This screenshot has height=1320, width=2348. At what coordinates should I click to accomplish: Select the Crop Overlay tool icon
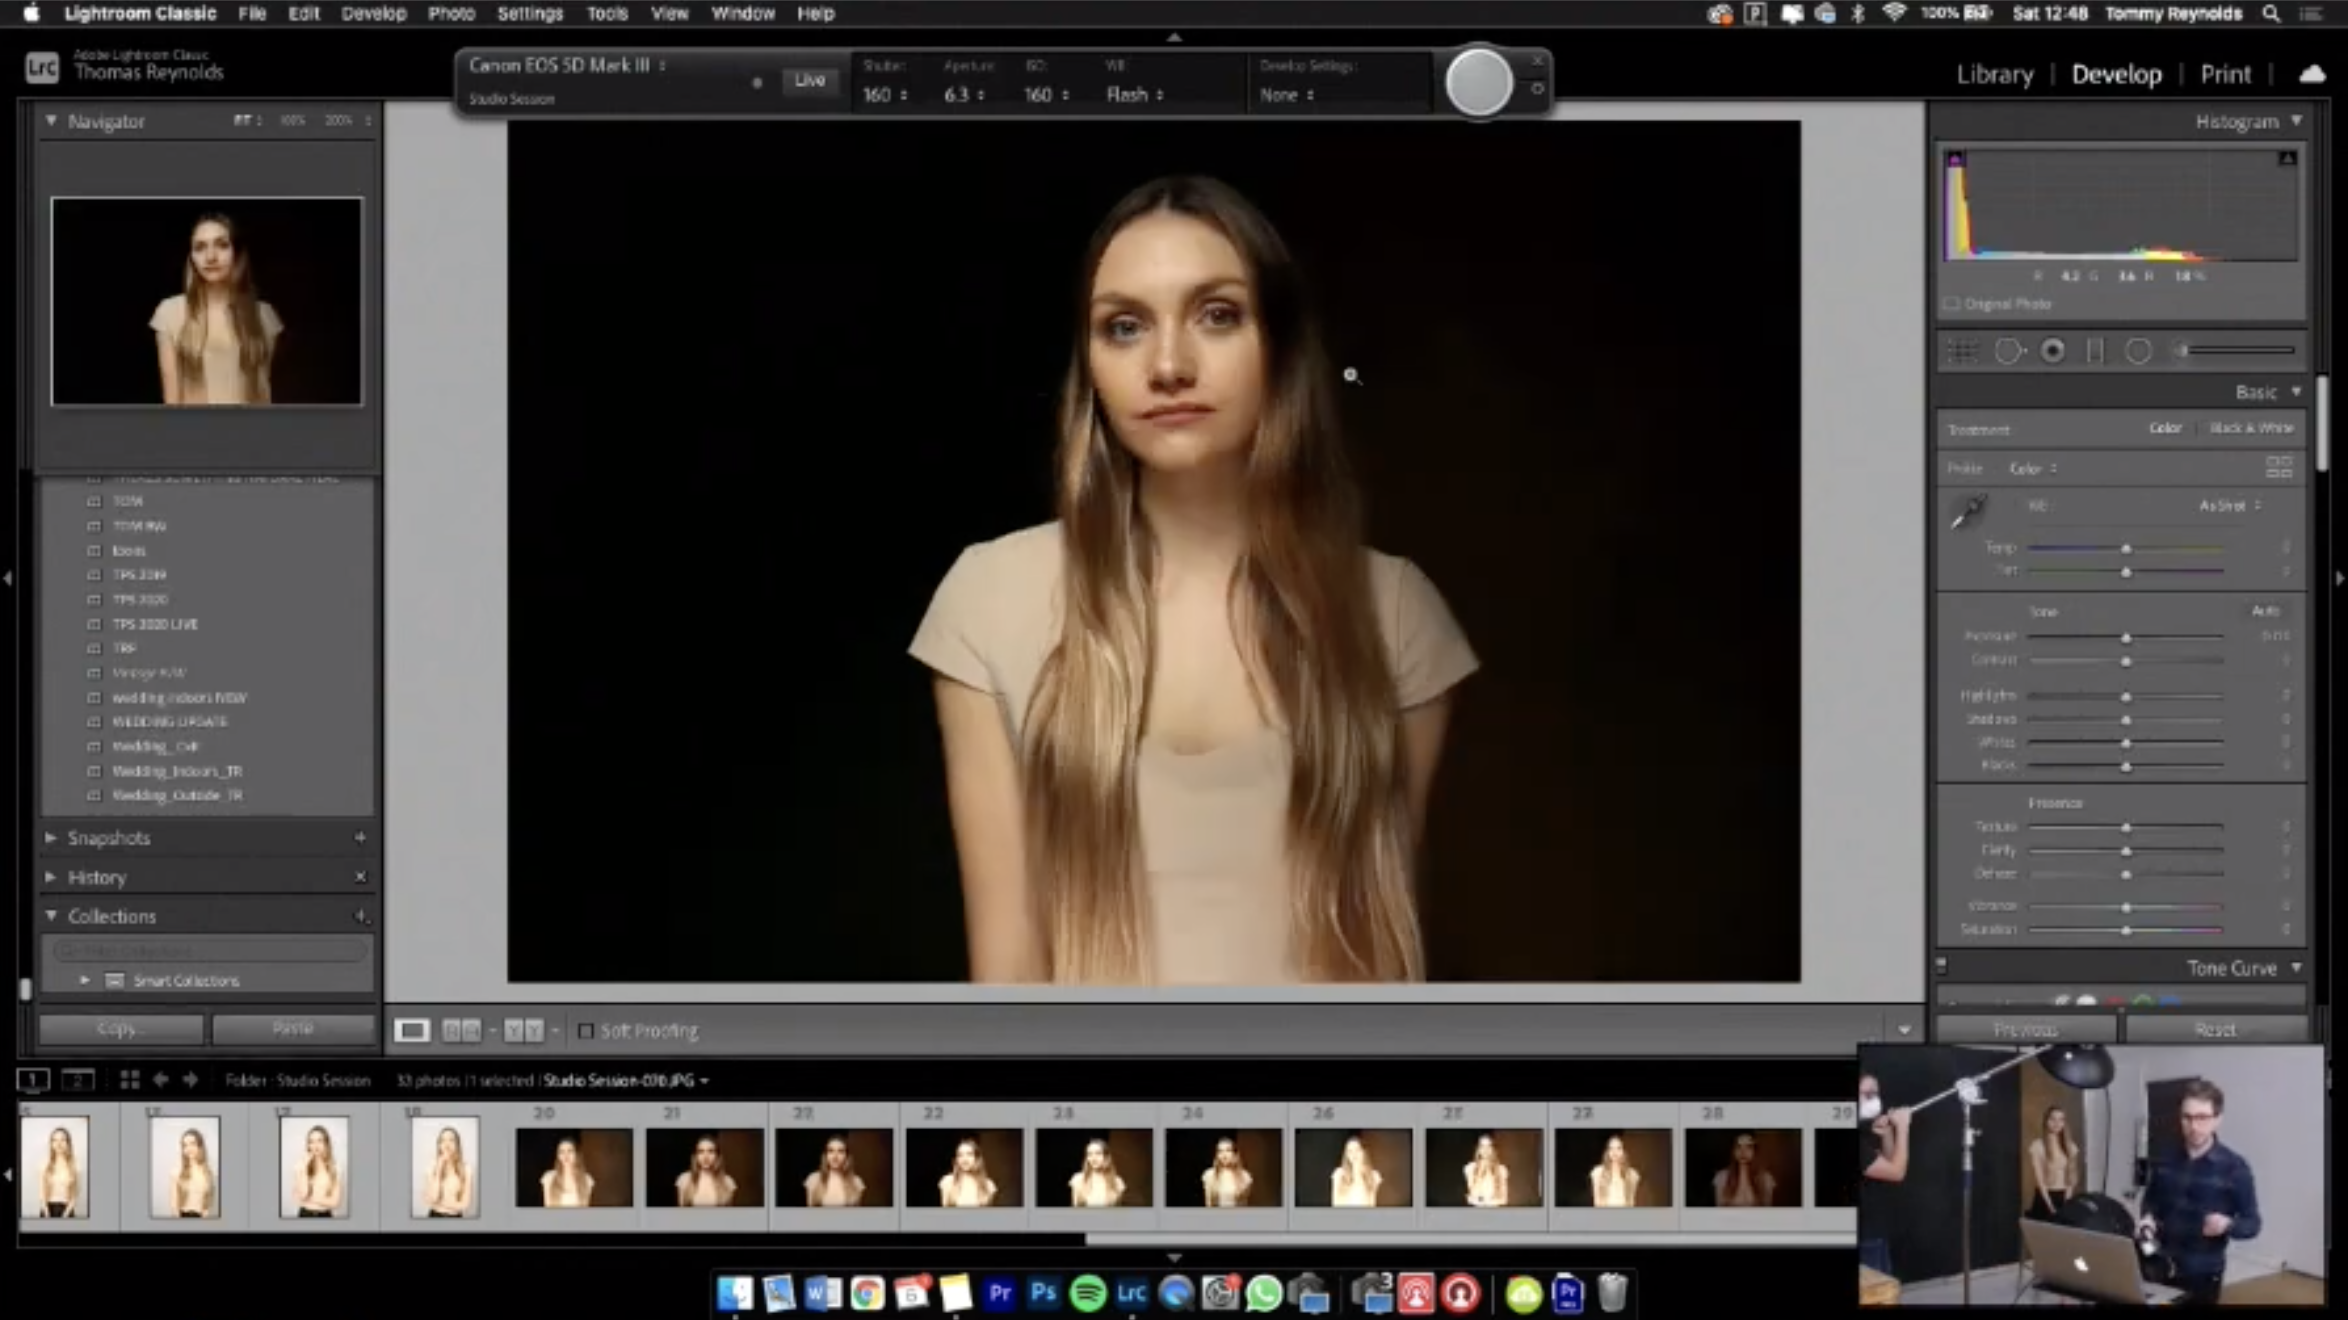pos(1962,351)
